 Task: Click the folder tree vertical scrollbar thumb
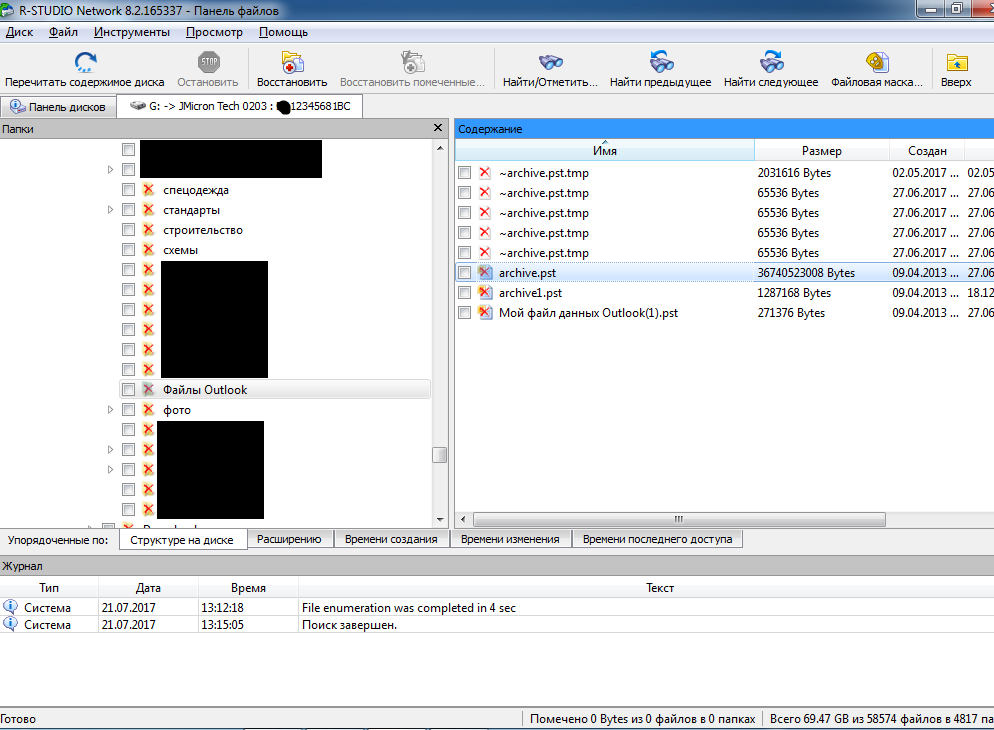439,455
